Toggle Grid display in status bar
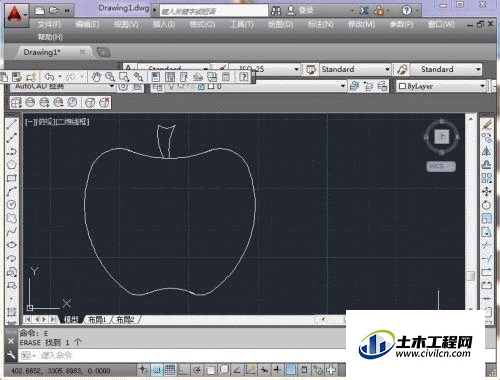This screenshot has width=500, height=380. coord(170,370)
